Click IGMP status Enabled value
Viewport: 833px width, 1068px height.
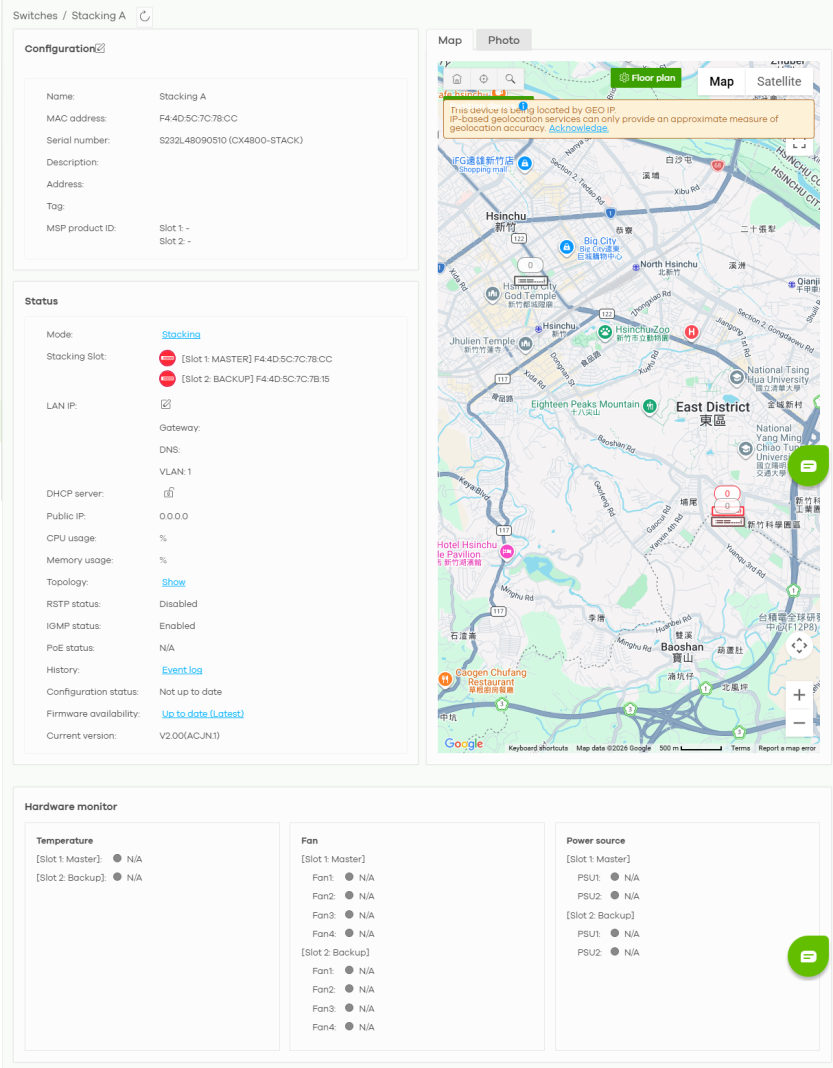coord(177,626)
